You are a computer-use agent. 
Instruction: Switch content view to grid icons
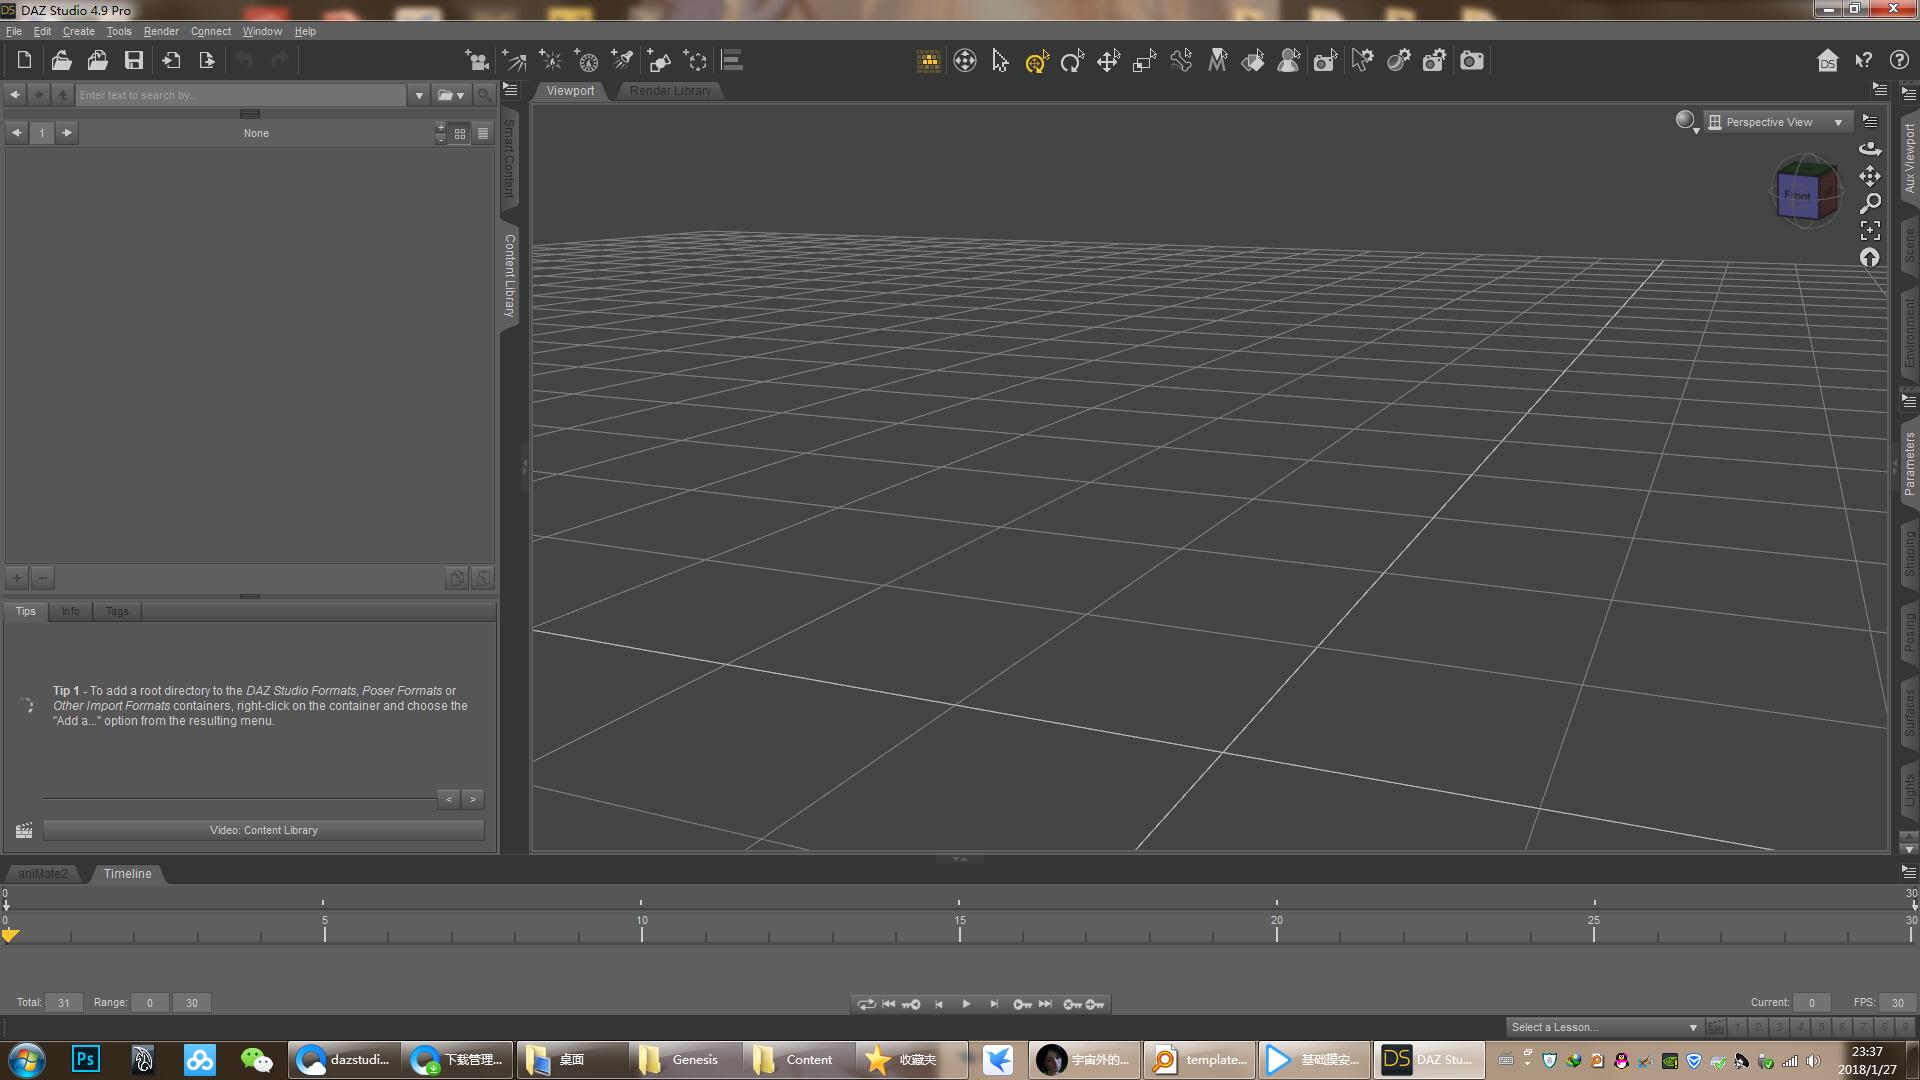click(x=460, y=133)
